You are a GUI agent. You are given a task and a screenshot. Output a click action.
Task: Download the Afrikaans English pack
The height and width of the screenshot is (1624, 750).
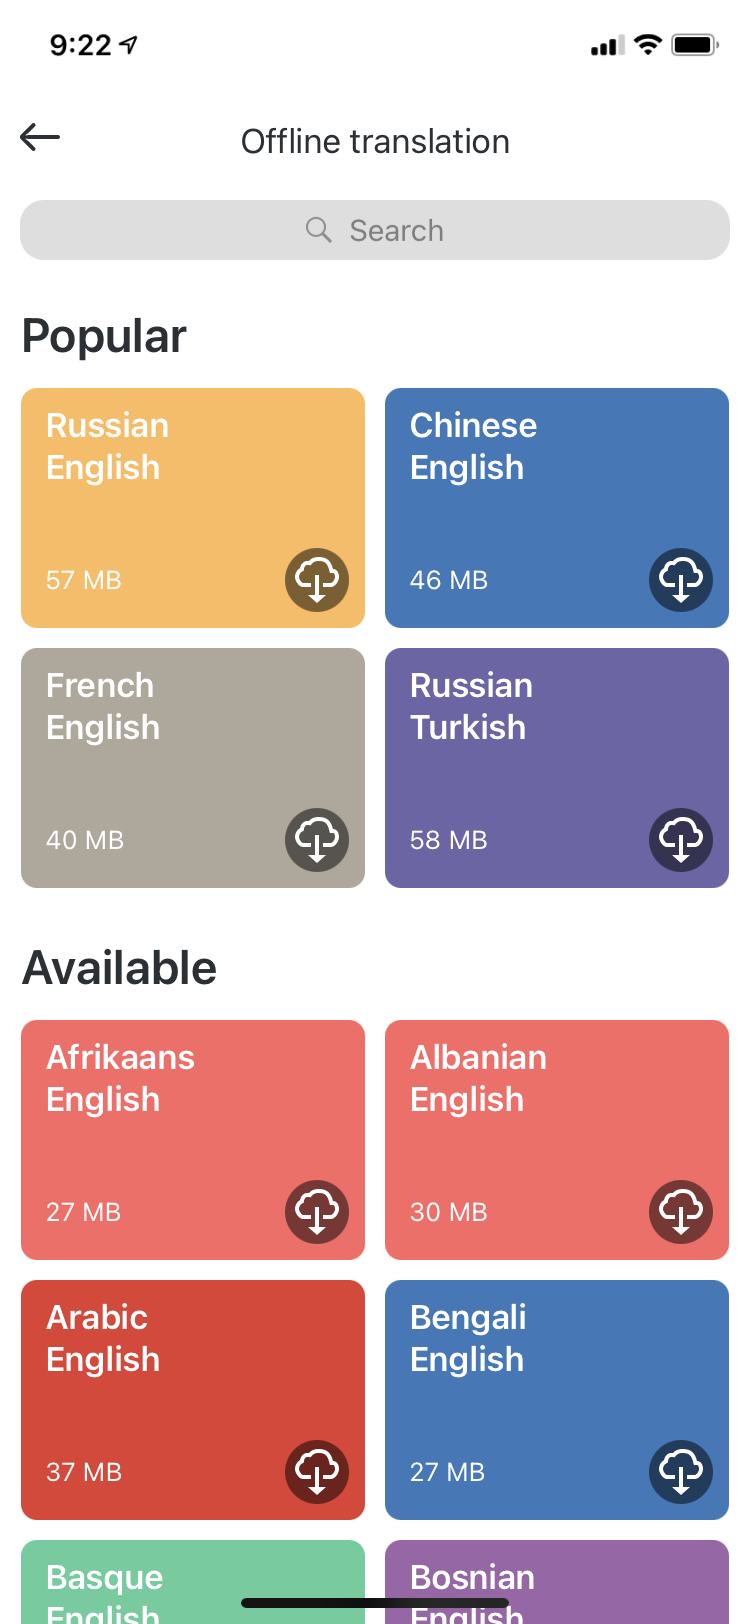tap(317, 1212)
